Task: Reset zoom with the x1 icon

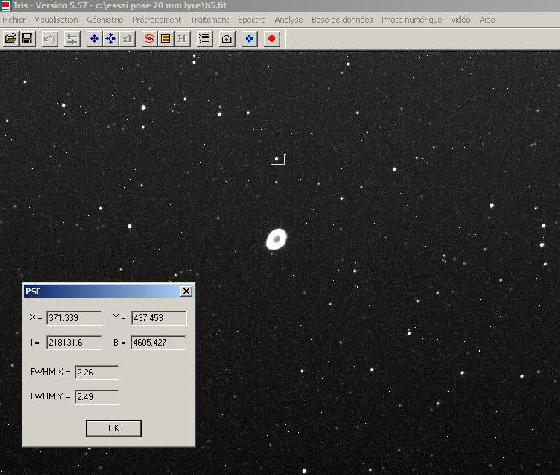Action: pyautogui.click(x=127, y=39)
